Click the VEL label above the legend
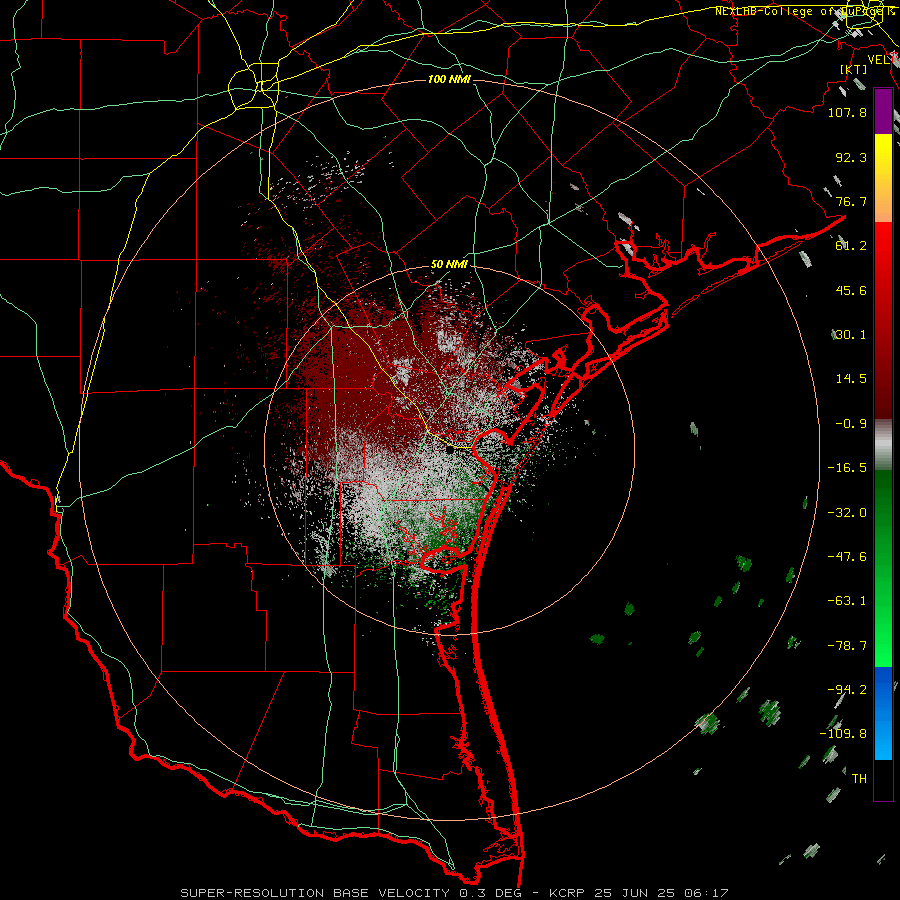The width and height of the screenshot is (900, 900). (880, 60)
